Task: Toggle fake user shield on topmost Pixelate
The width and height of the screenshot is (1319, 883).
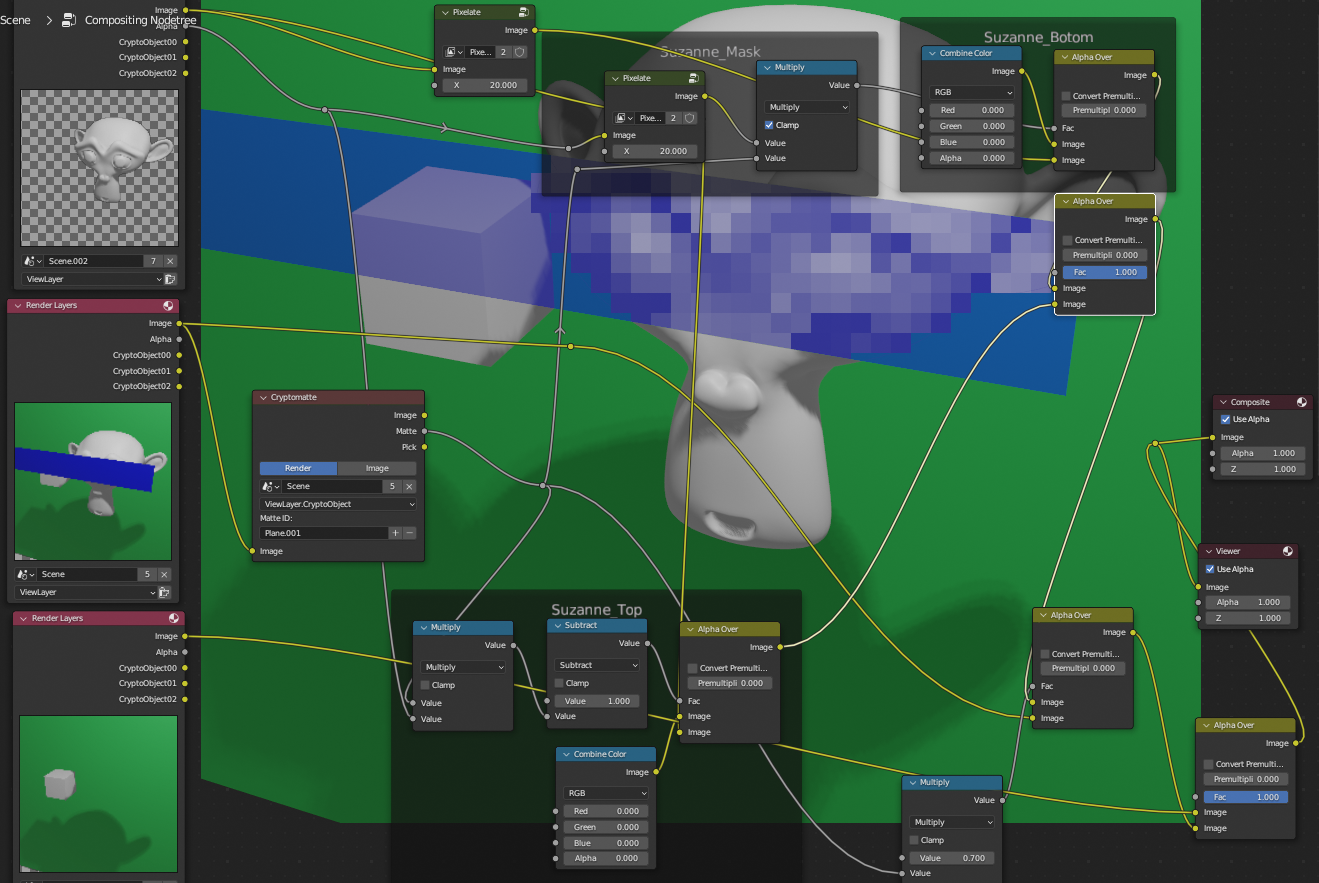Action: (x=519, y=51)
